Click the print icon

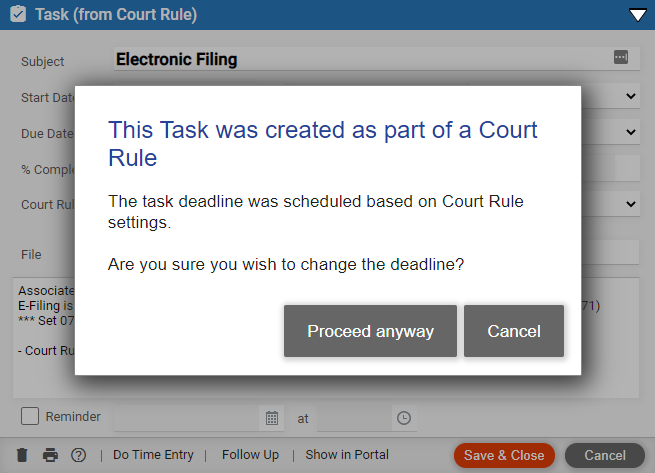[x=50, y=455]
